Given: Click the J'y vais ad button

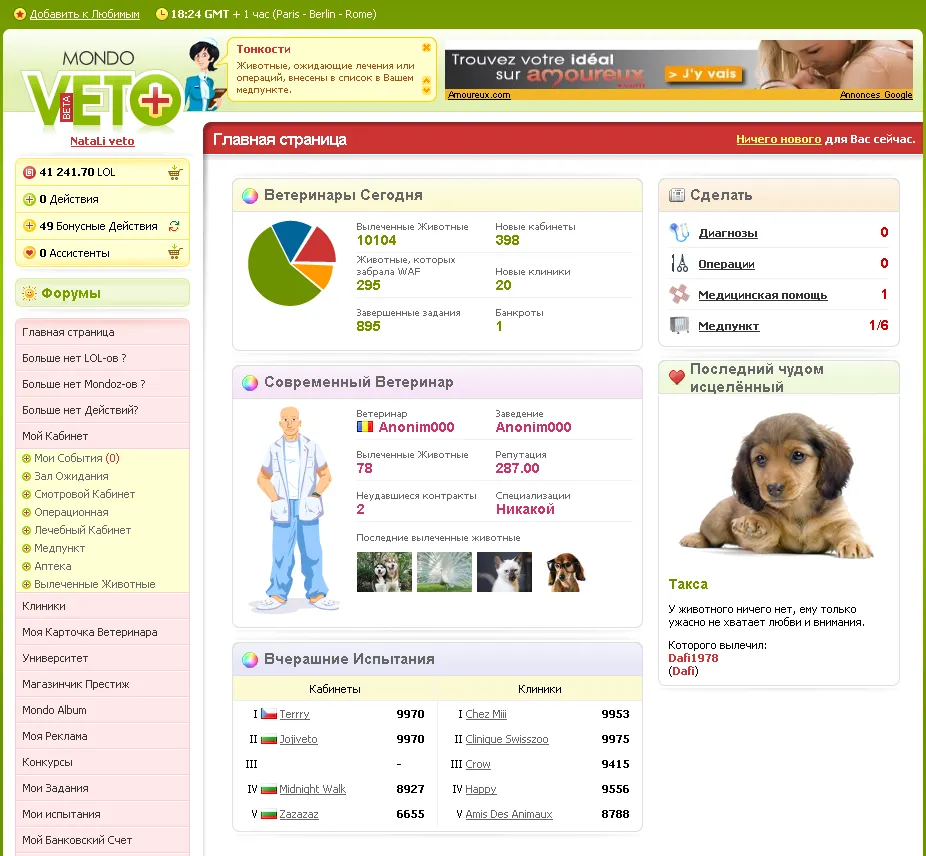Looking at the screenshot, I should pyautogui.click(x=703, y=74).
